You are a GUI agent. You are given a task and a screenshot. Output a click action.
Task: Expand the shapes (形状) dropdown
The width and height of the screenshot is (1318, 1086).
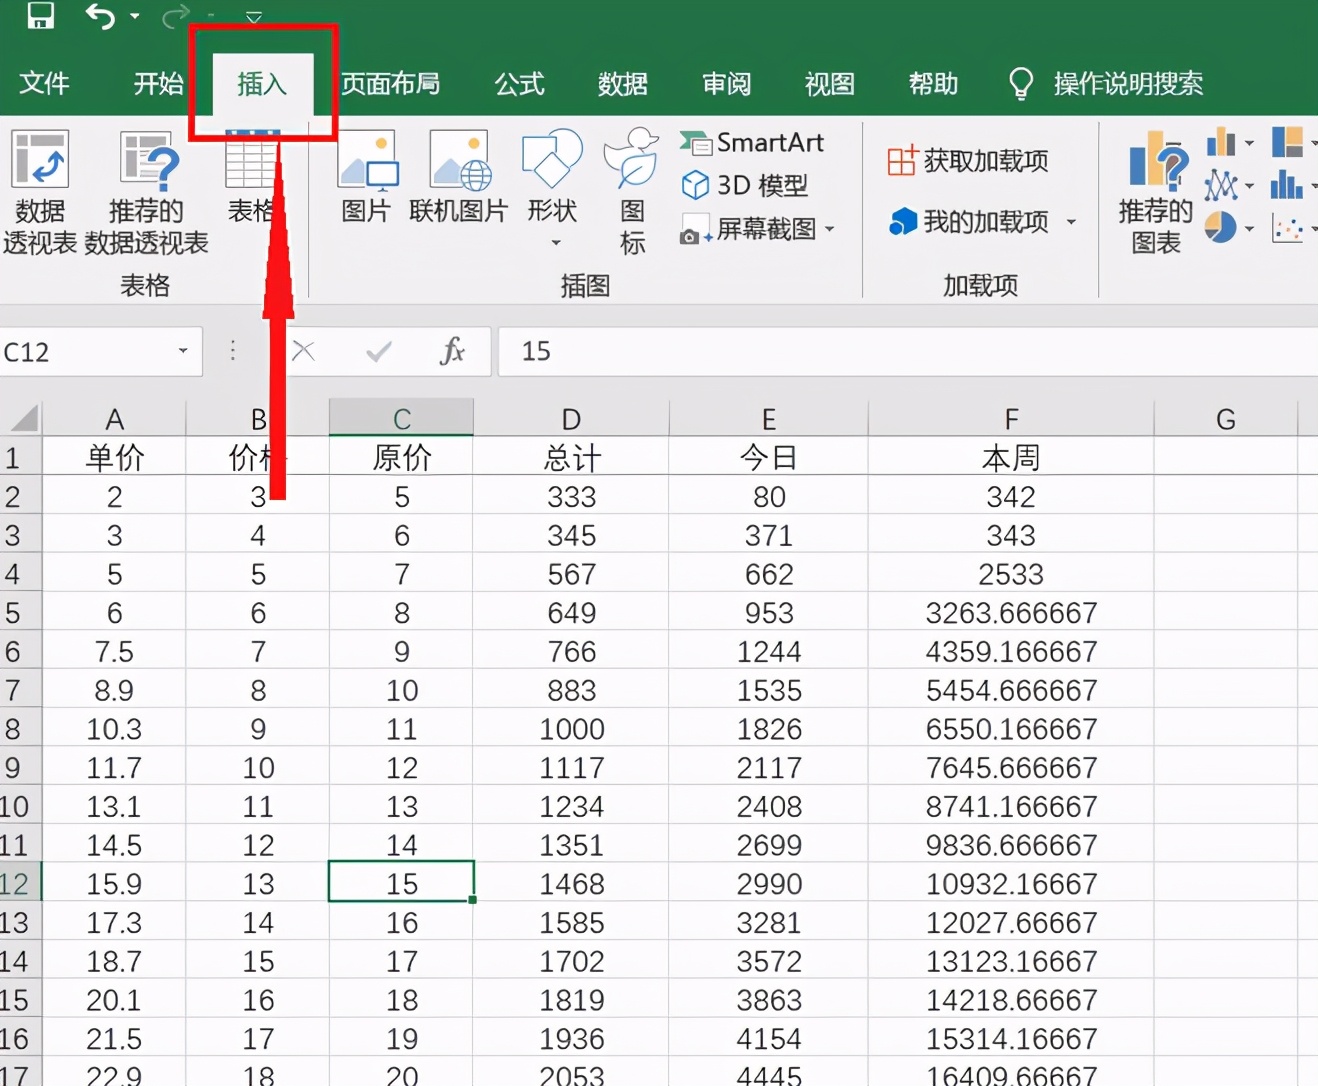553,242
